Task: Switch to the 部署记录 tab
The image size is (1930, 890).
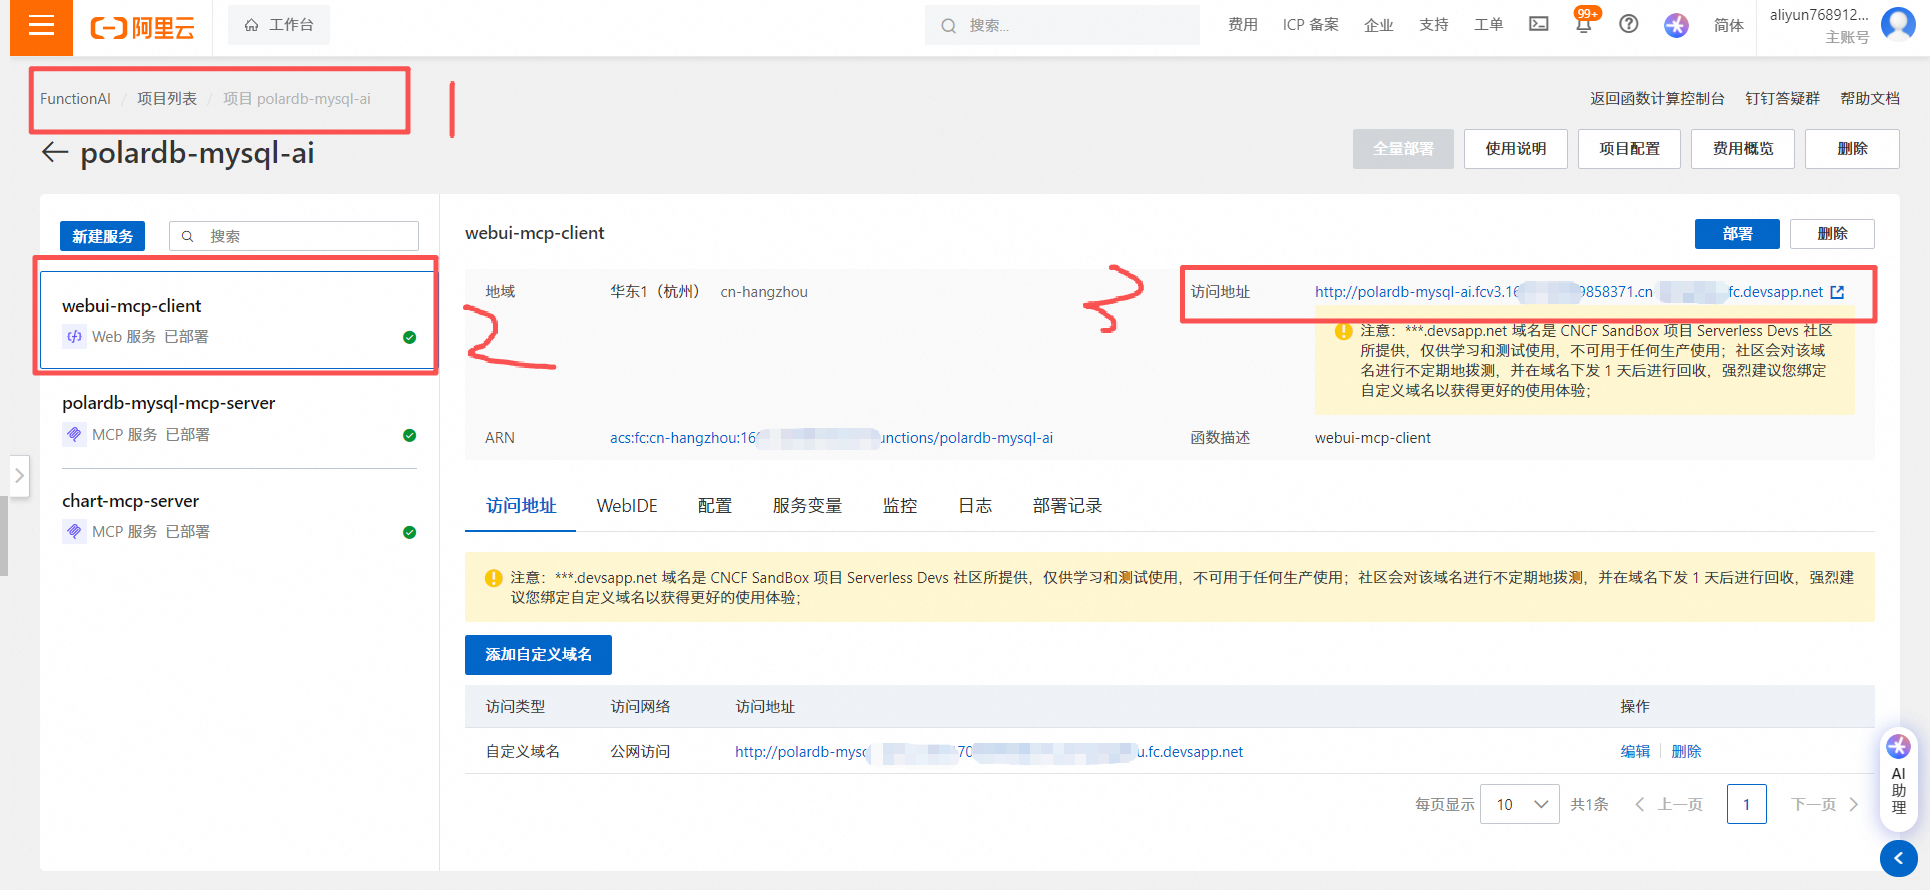Action: point(1067,506)
